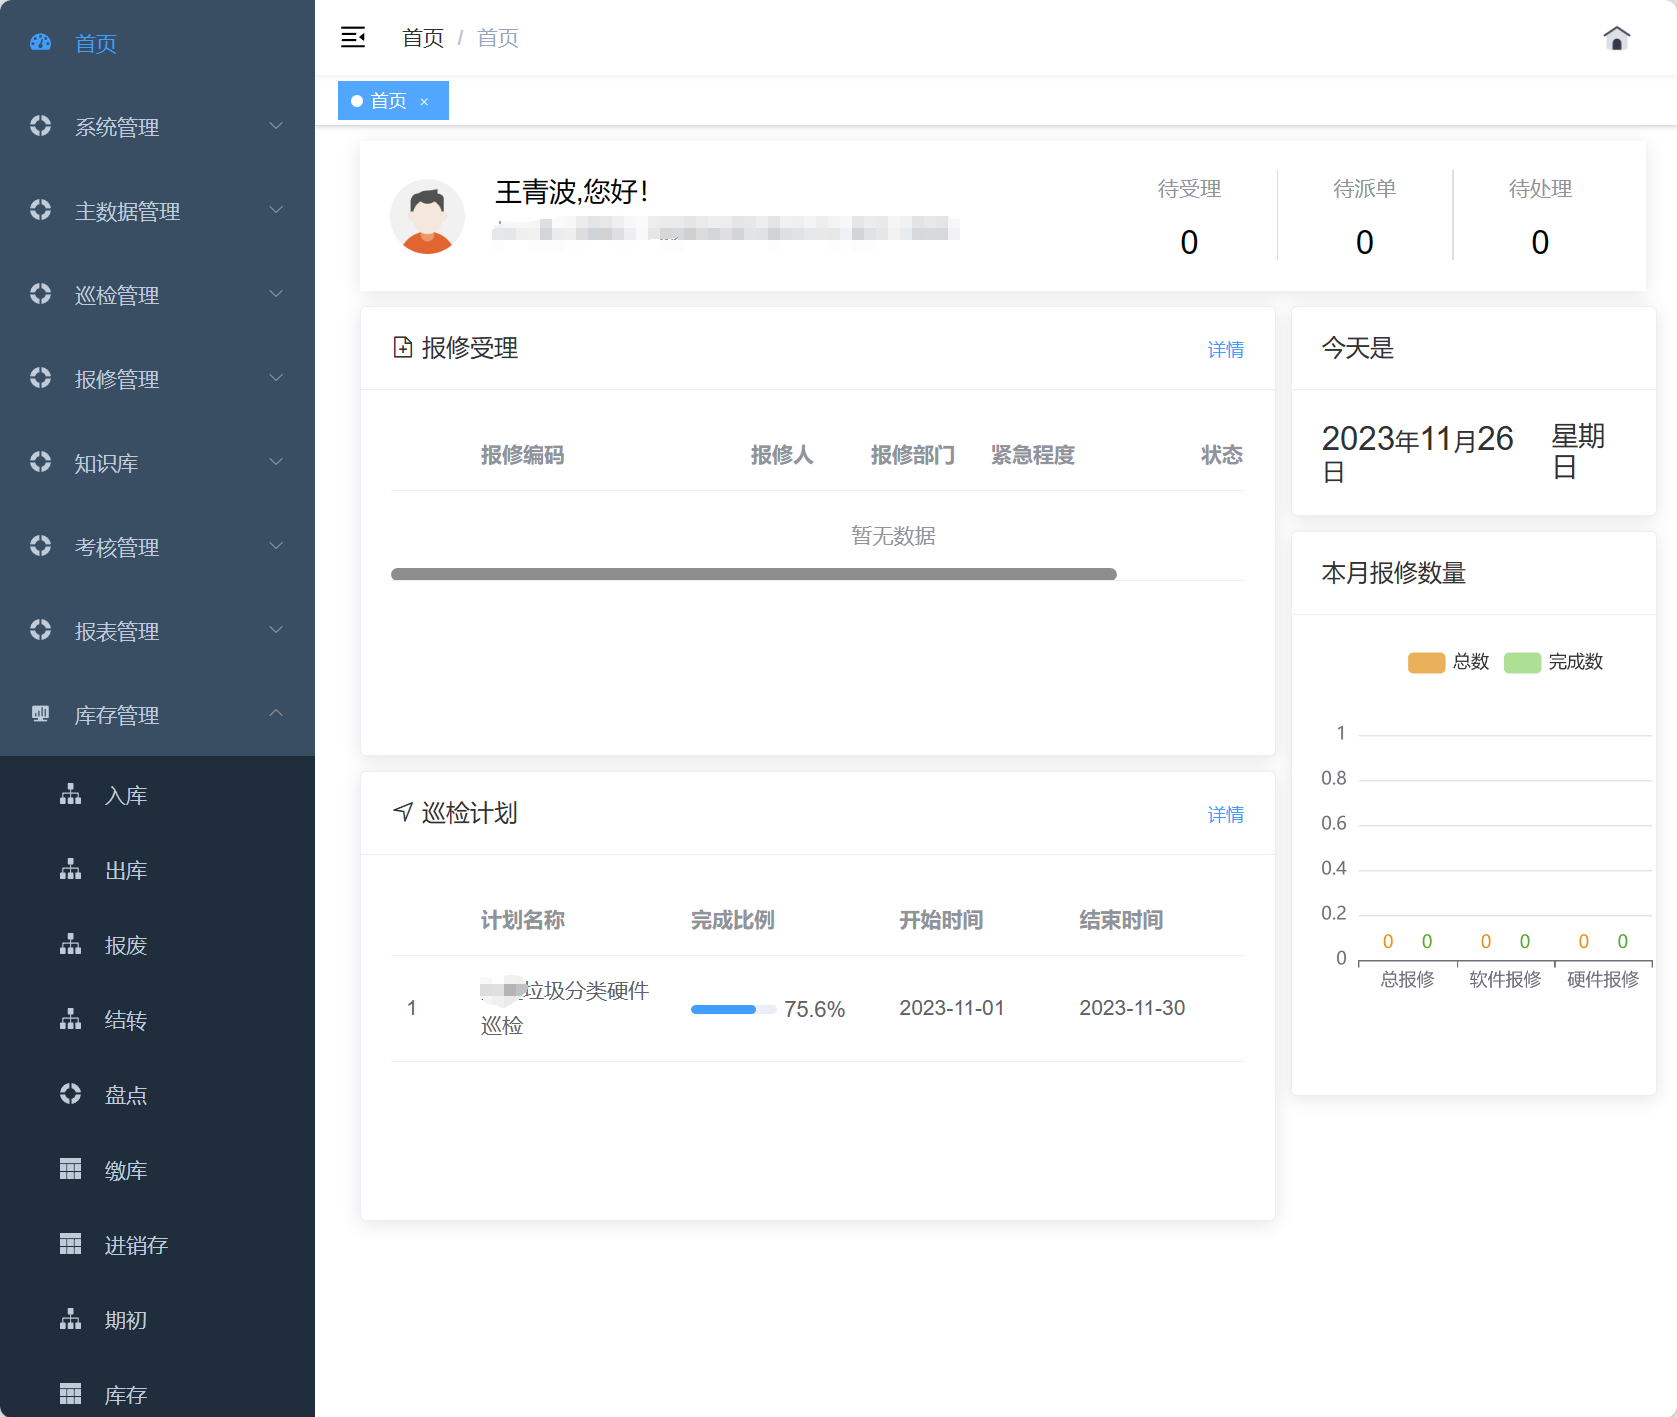The width and height of the screenshot is (1677, 1417).
Task: Click the 报废 tree icon
Action: coord(70,944)
